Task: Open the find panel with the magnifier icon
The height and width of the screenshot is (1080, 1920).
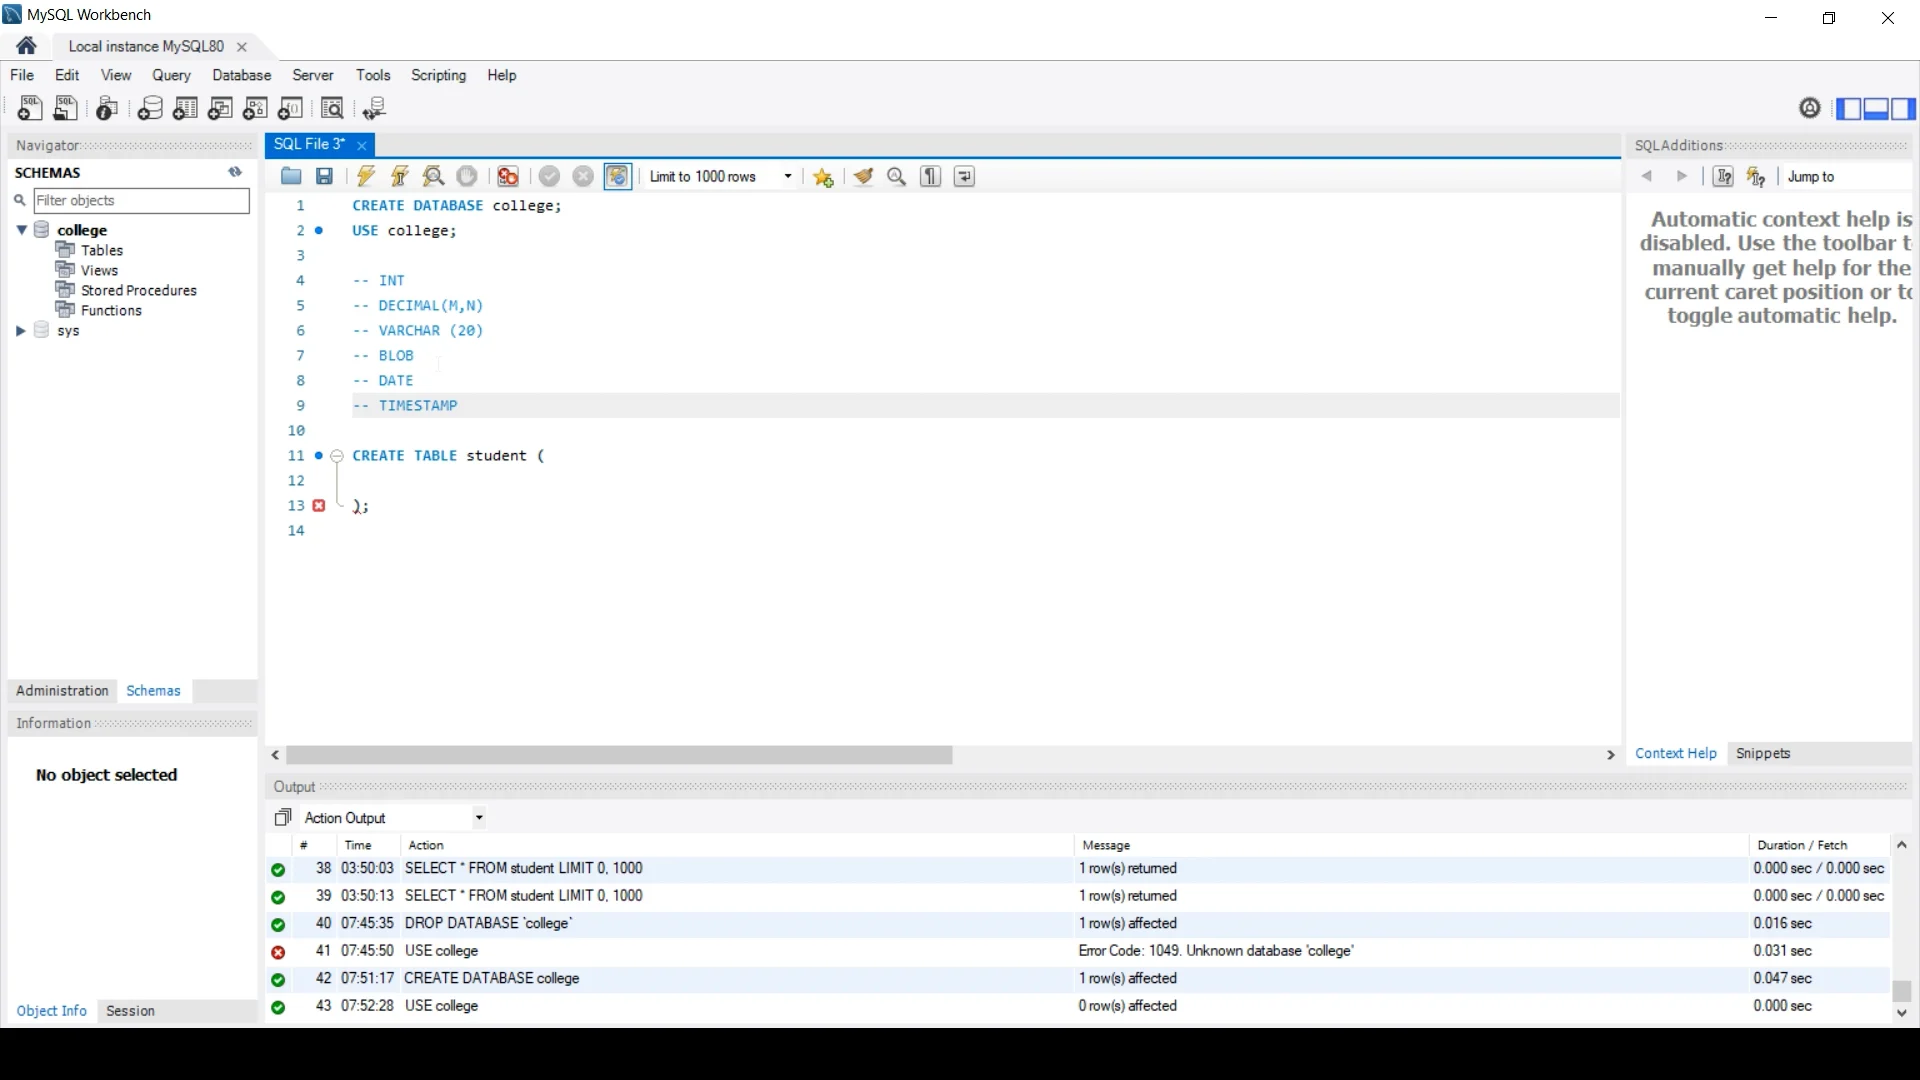Action: [896, 176]
